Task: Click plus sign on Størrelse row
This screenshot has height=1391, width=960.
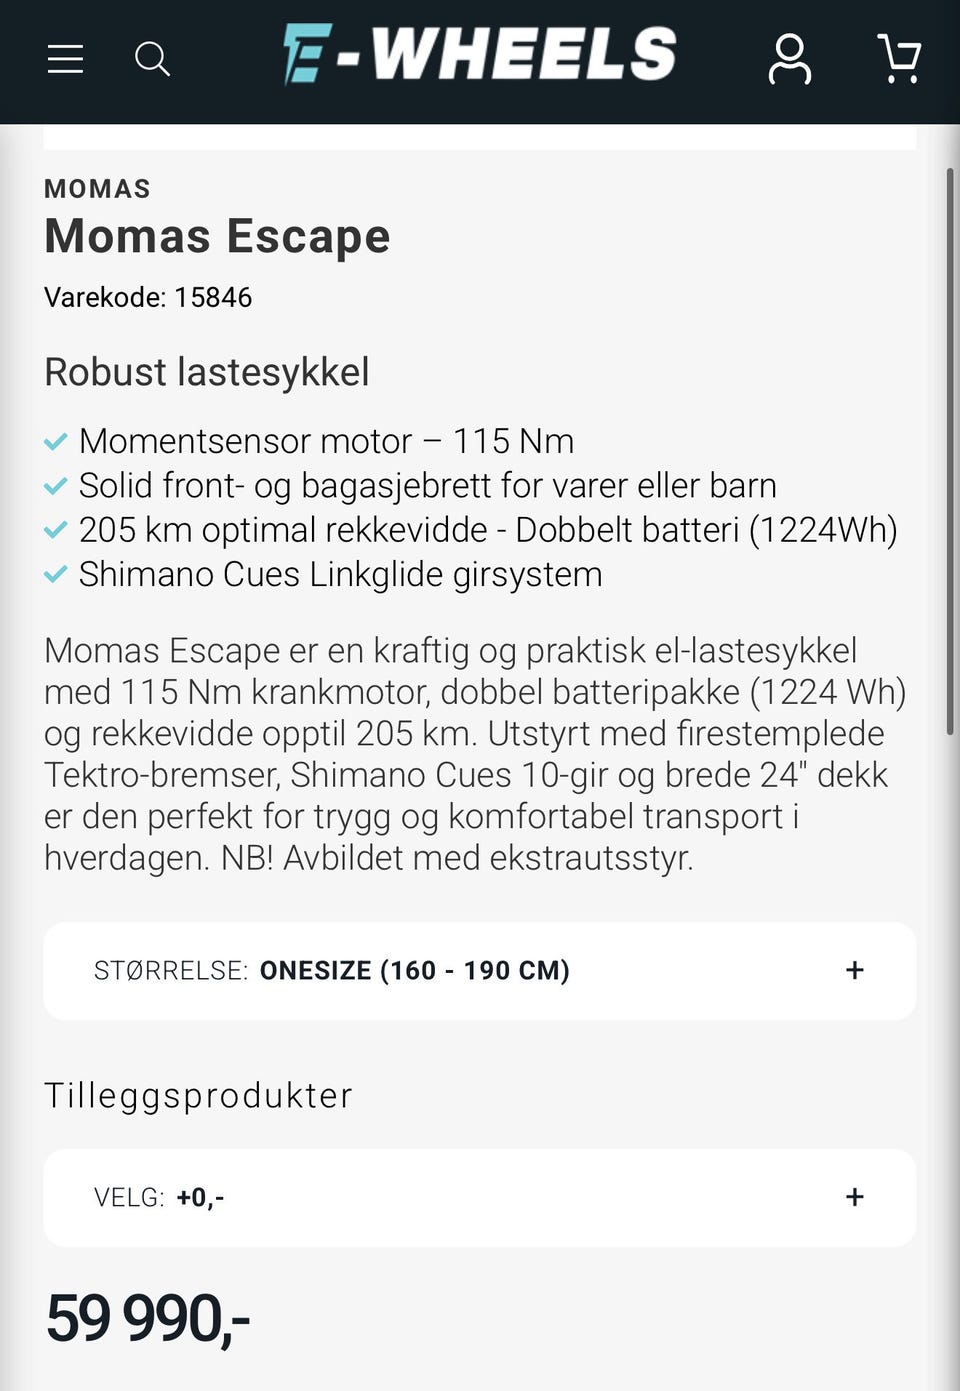Action: coord(854,970)
